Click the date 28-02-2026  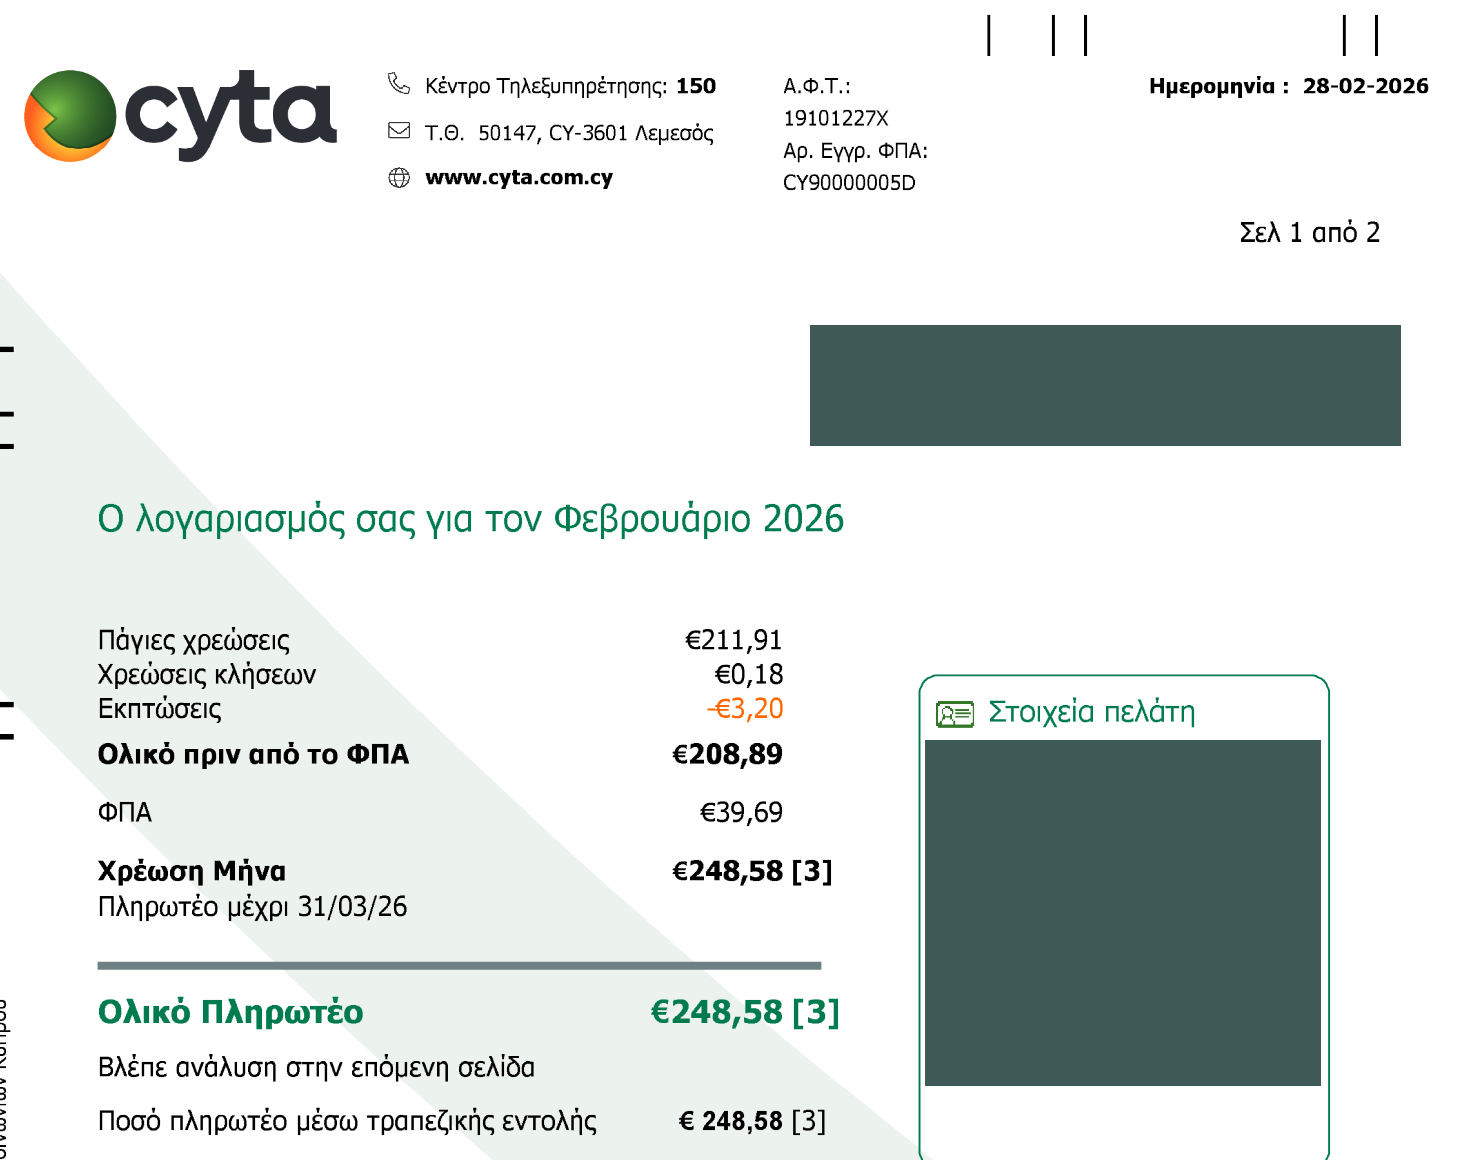[1366, 86]
